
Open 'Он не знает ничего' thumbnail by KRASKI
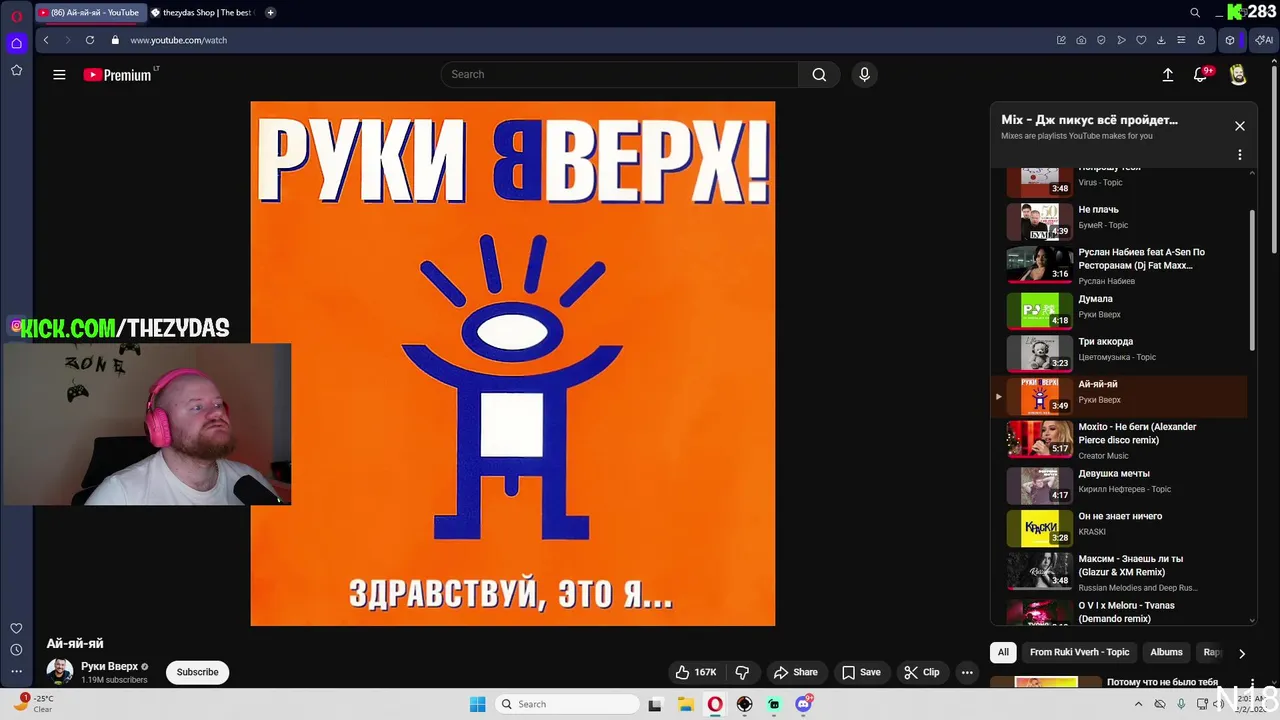[x=1039, y=528]
